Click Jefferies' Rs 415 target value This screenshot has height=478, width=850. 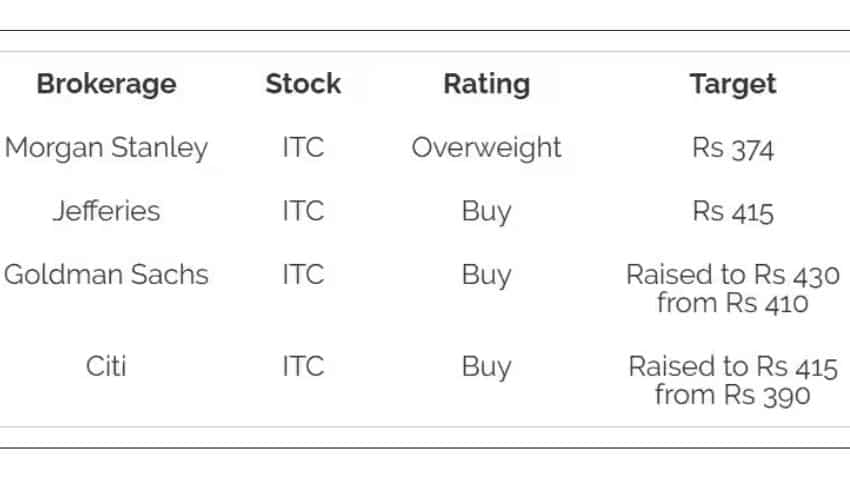(x=732, y=211)
